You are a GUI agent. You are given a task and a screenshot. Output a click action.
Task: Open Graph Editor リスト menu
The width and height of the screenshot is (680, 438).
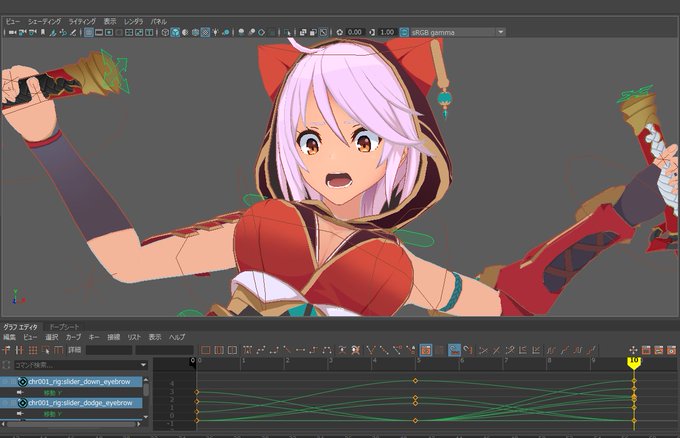click(x=134, y=337)
